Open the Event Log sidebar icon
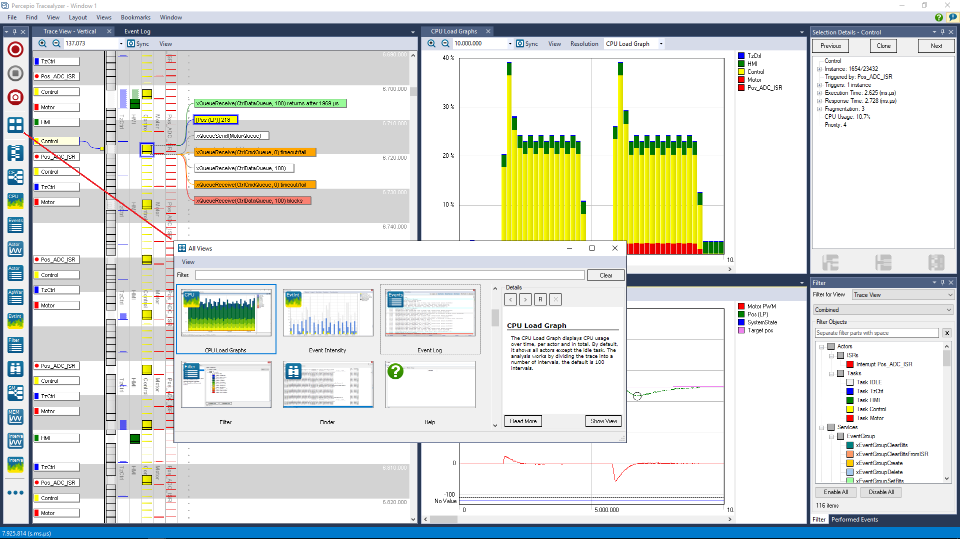 click(x=15, y=225)
